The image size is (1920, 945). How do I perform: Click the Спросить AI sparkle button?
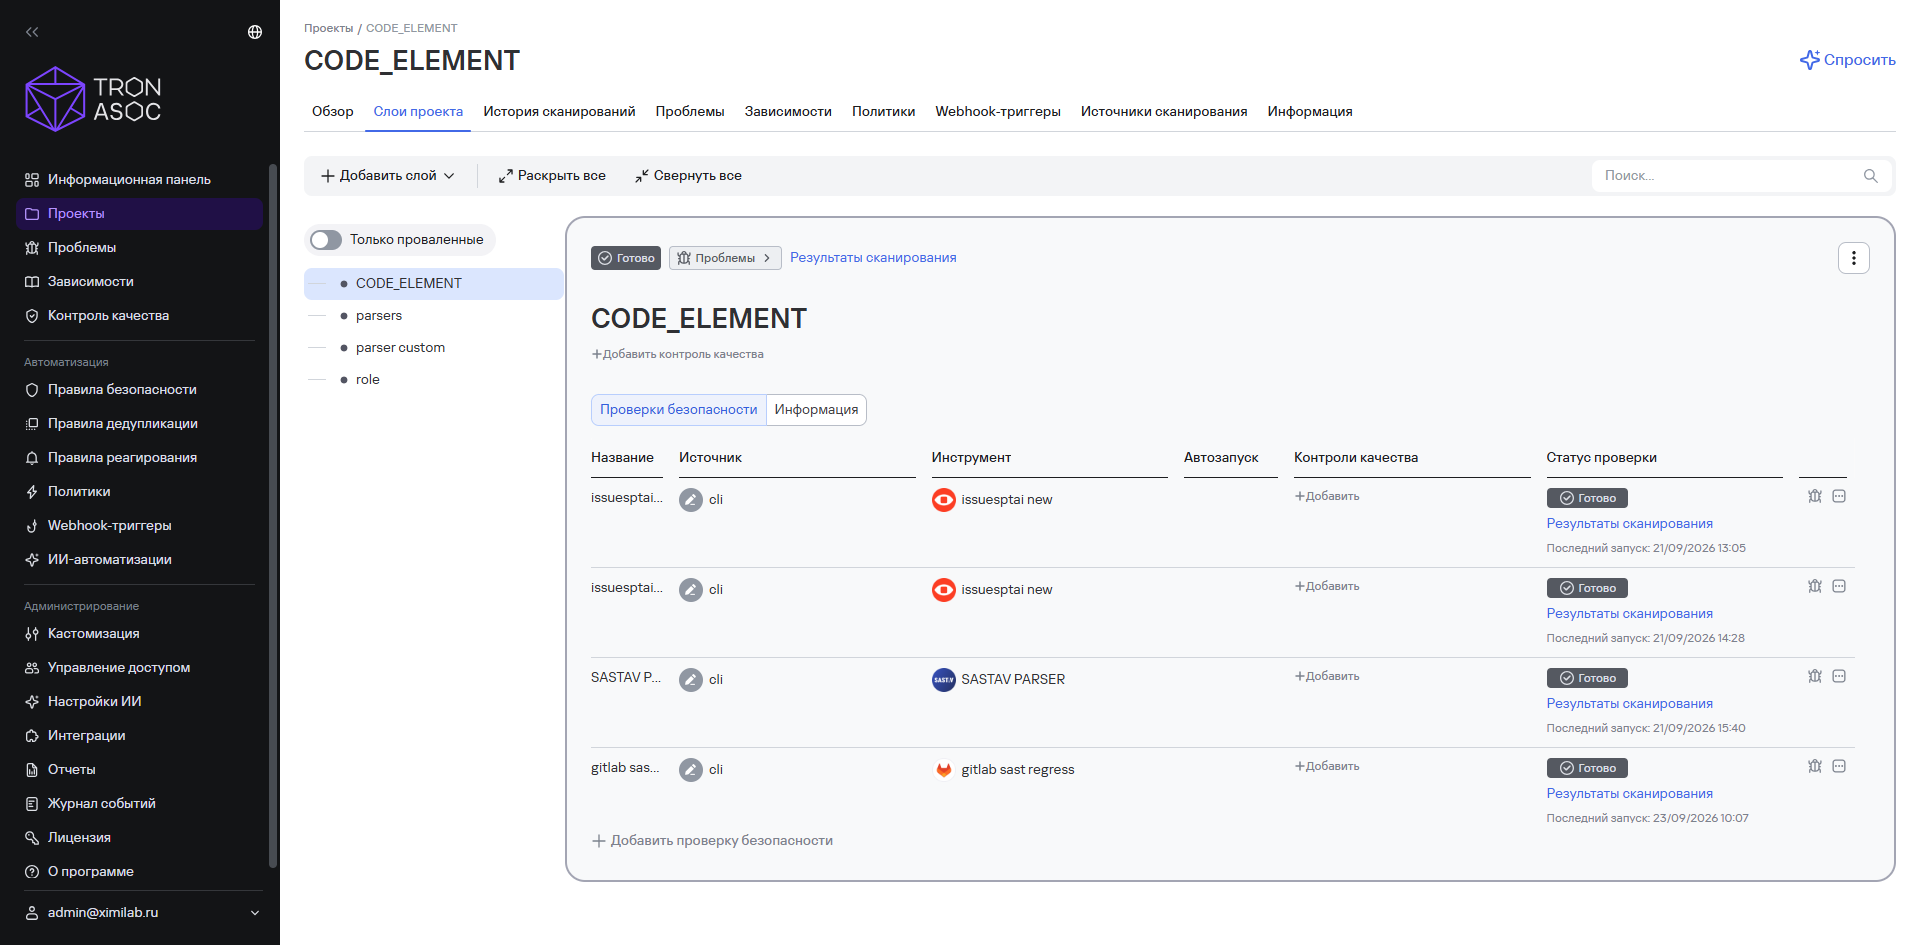tap(1847, 60)
